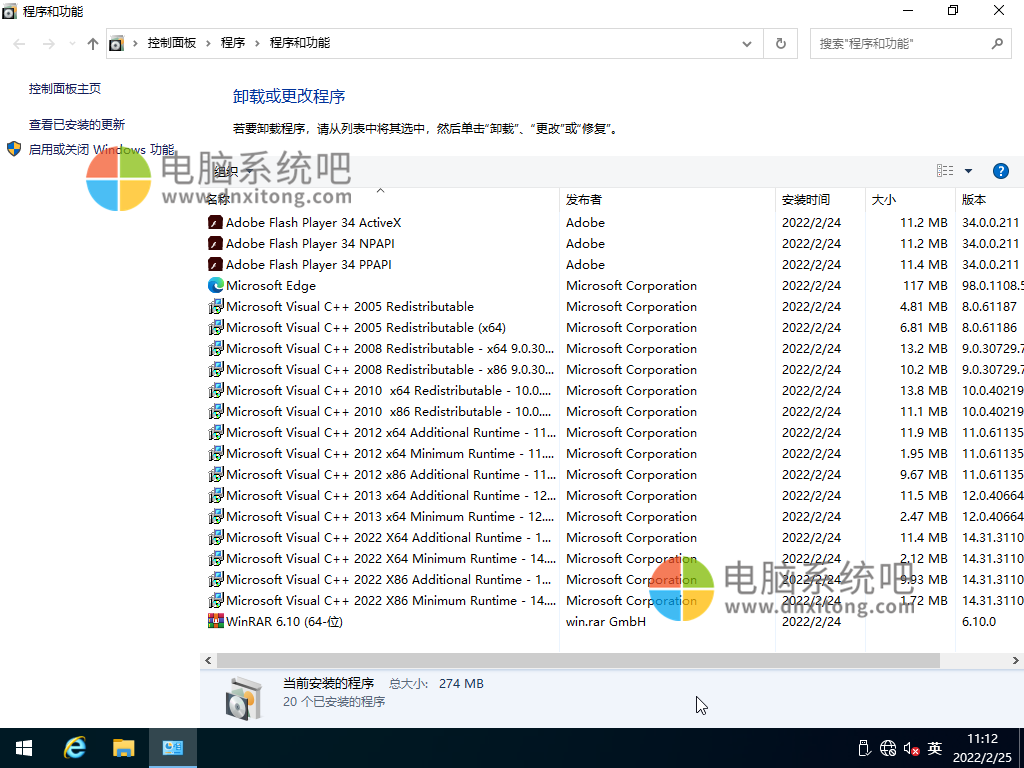Click the refresh button in address bar
Viewport: 1024px width, 768px height.
[781, 44]
